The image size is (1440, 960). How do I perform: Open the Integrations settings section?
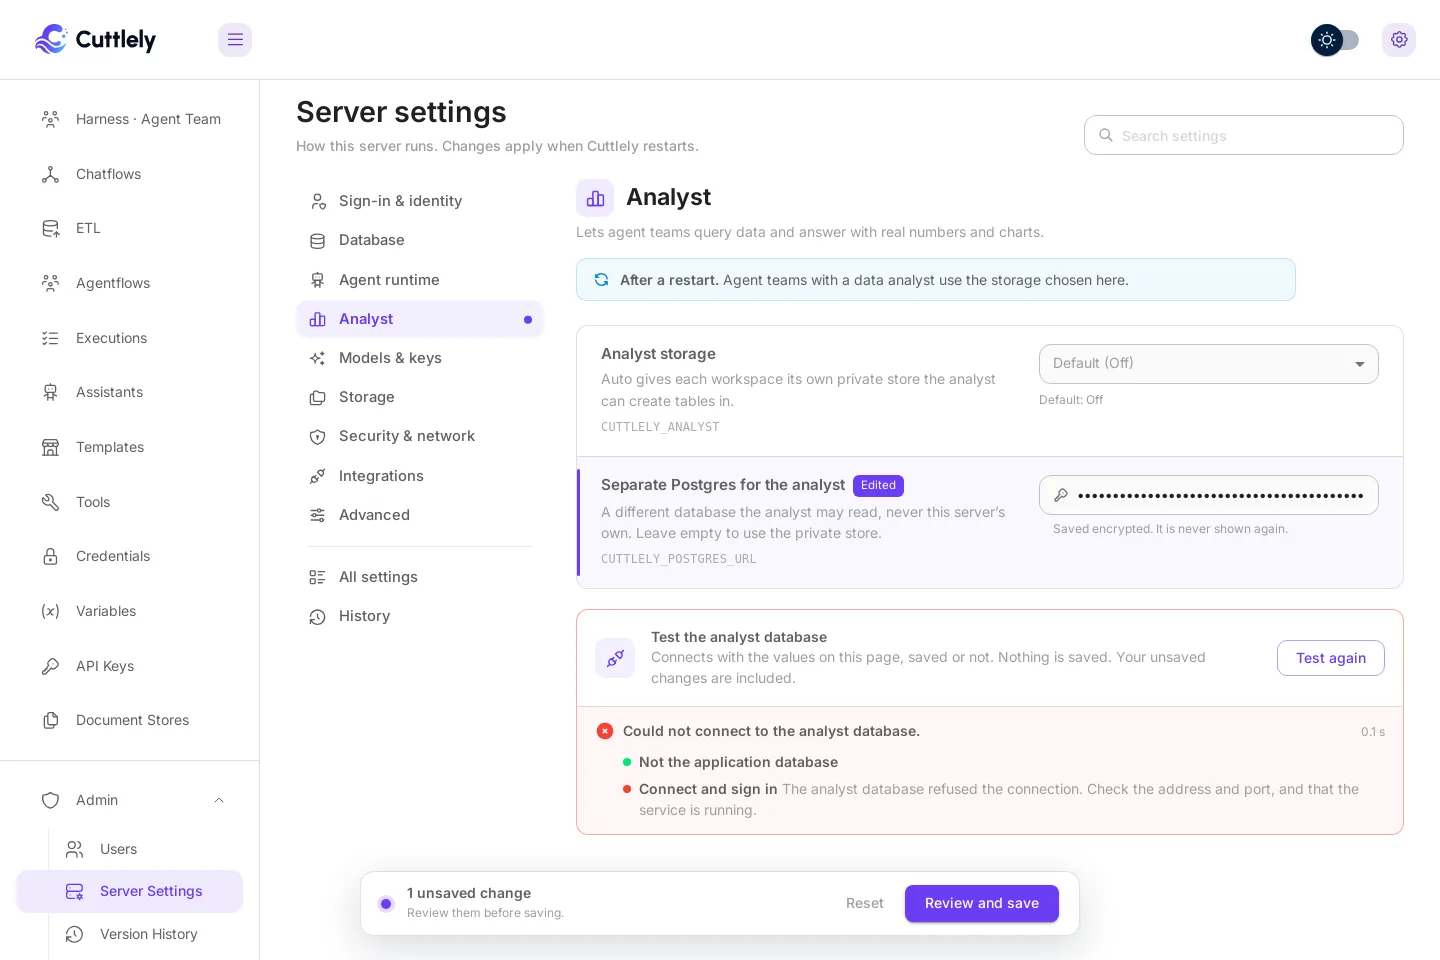[420, 476]
